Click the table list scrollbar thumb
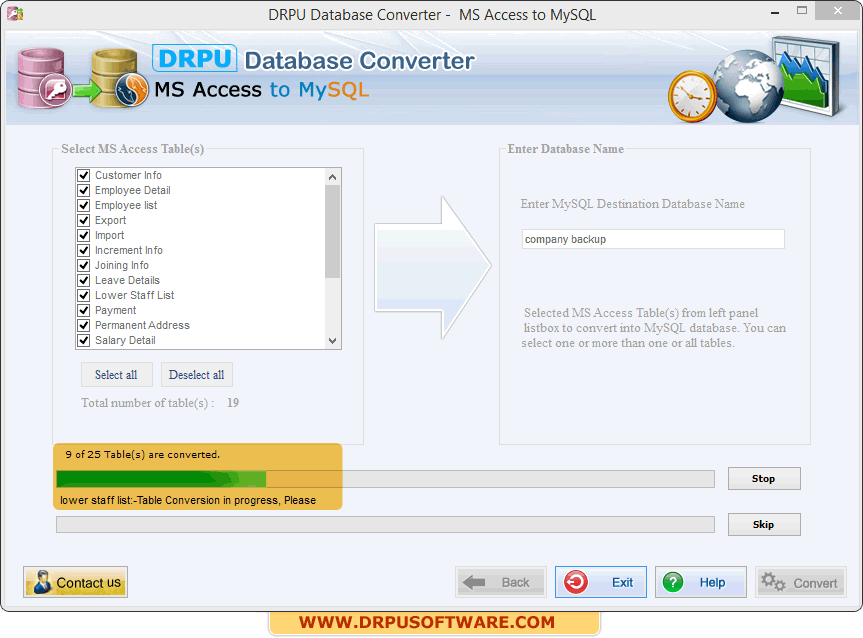The width and height of the screenshot is (863, 638). (x=332, y=231)
